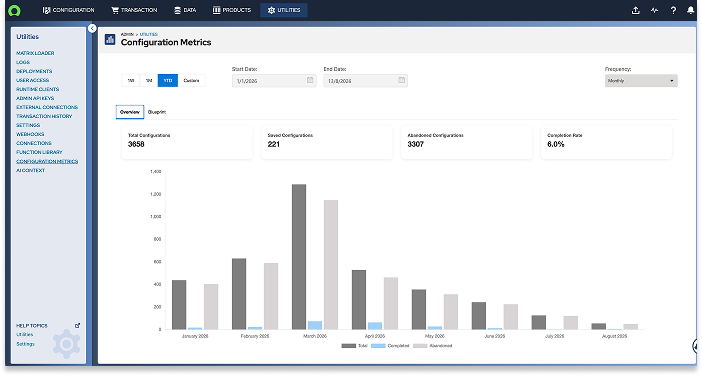This screenshot has width=702, height=376.
Task: Open Logs in sidebar
Action: (x=23, y=62)
